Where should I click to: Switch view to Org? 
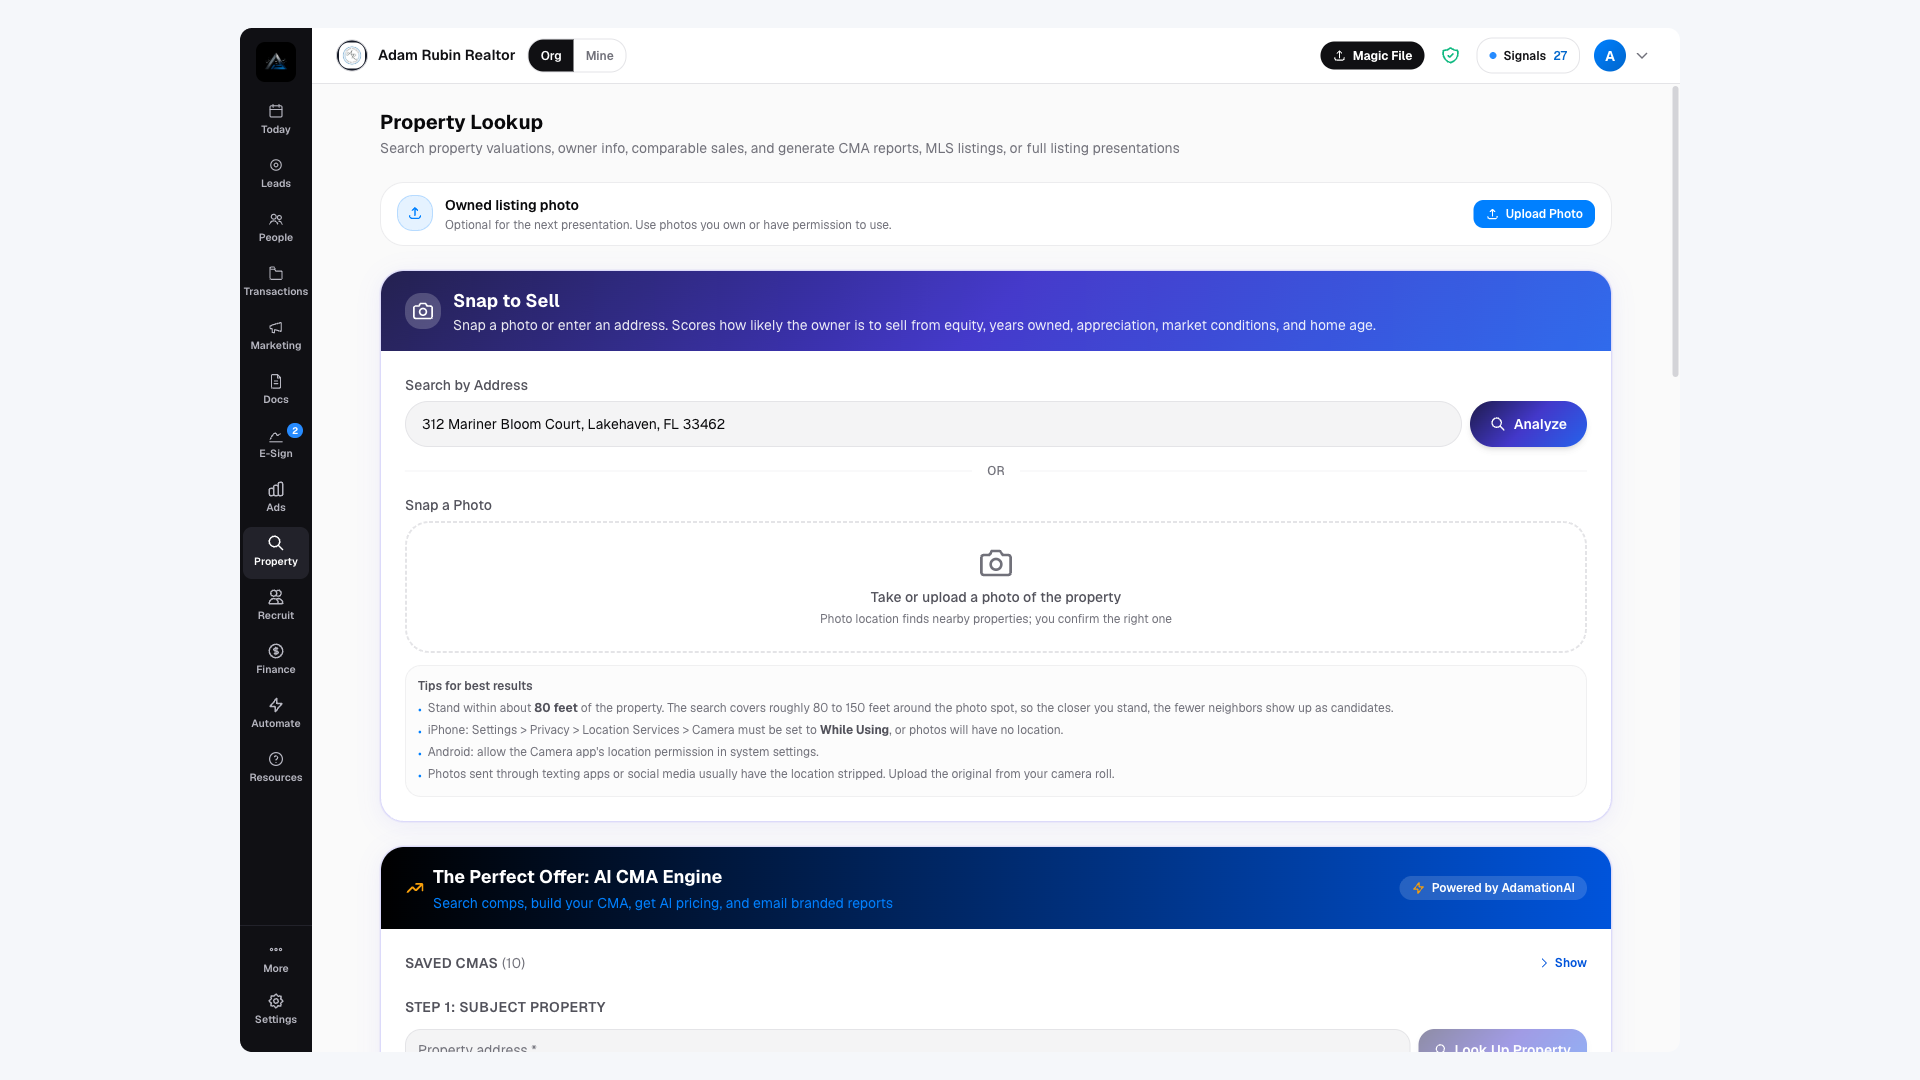click(x=551, y=56)
